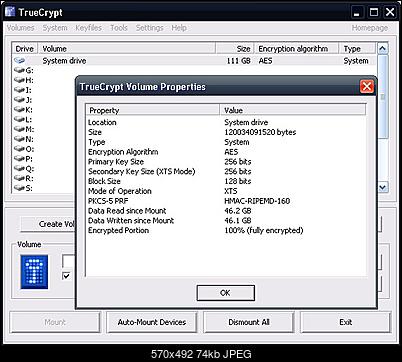Select the Encrypted Portion row
This screenshot has height=362, width=402.
pyautogui.click(x=227, y=230)
